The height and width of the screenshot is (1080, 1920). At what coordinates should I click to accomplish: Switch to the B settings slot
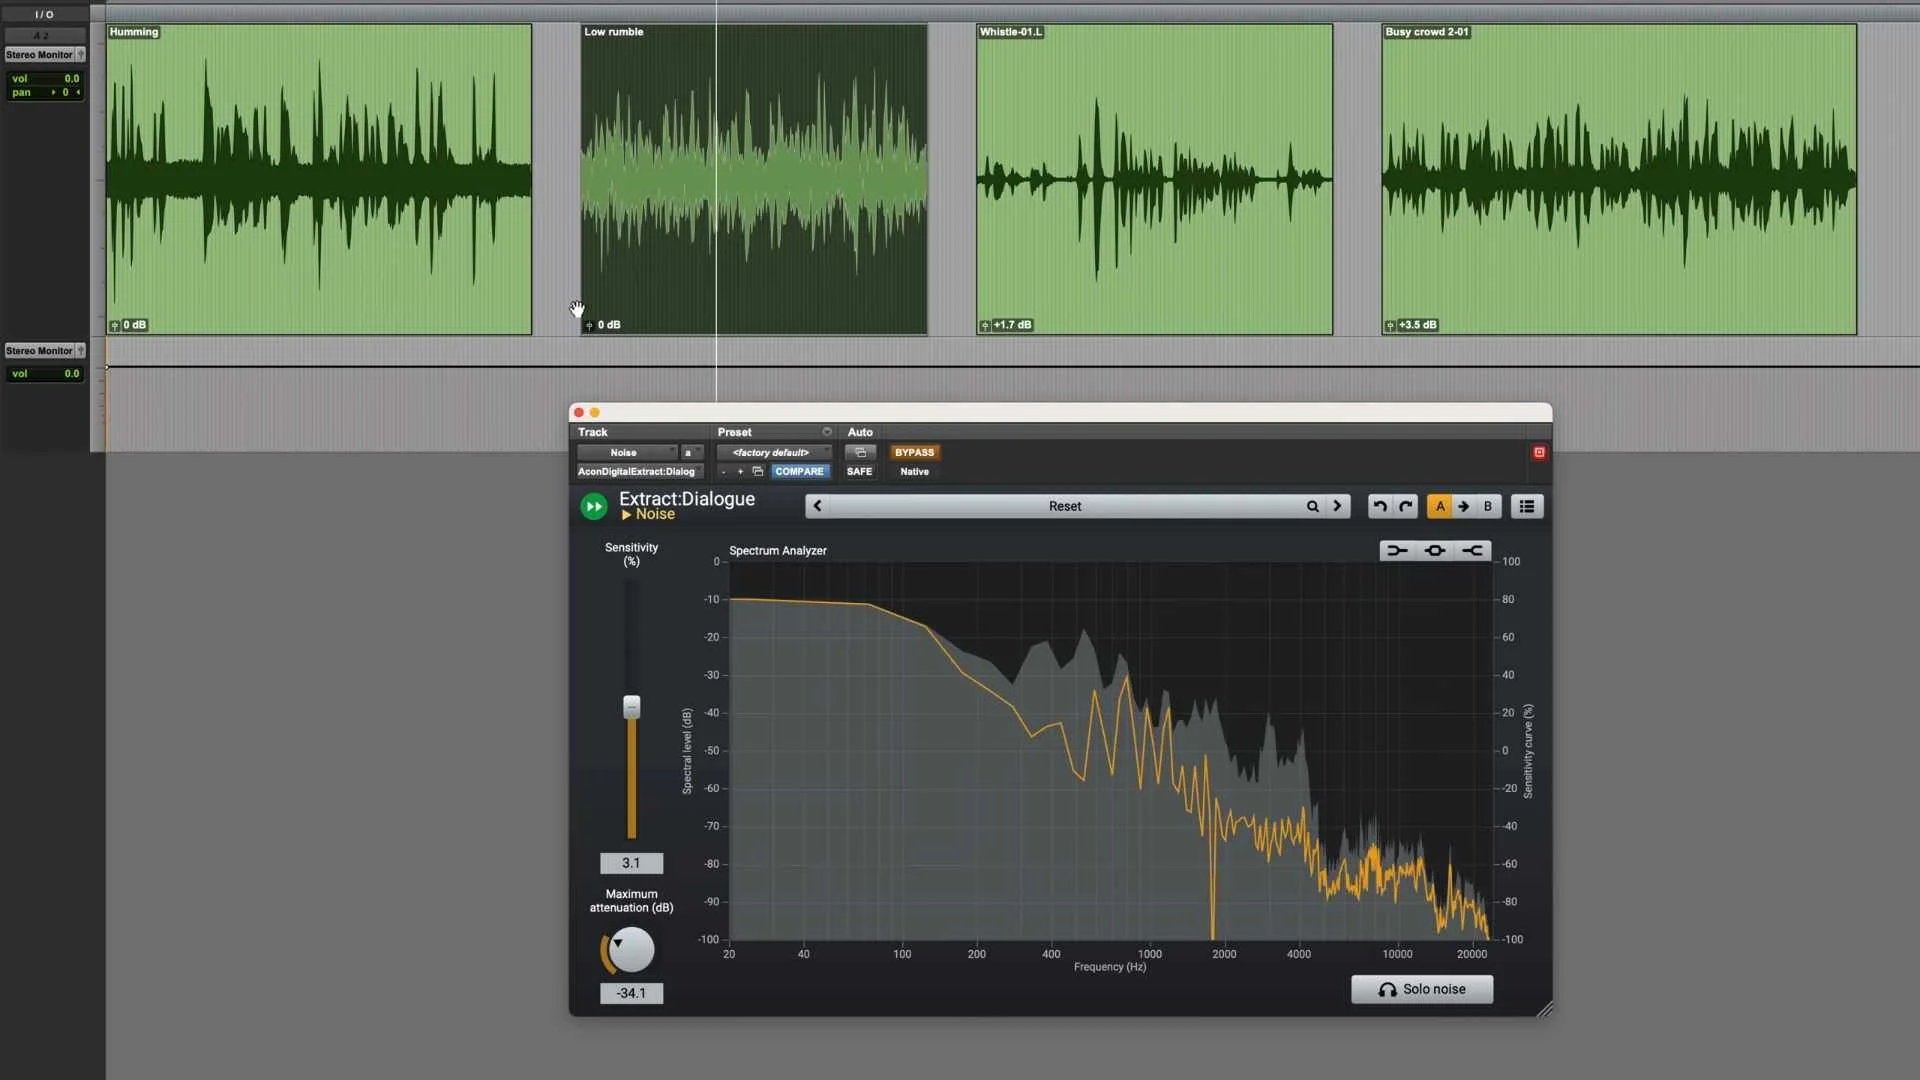(1488, 507)
